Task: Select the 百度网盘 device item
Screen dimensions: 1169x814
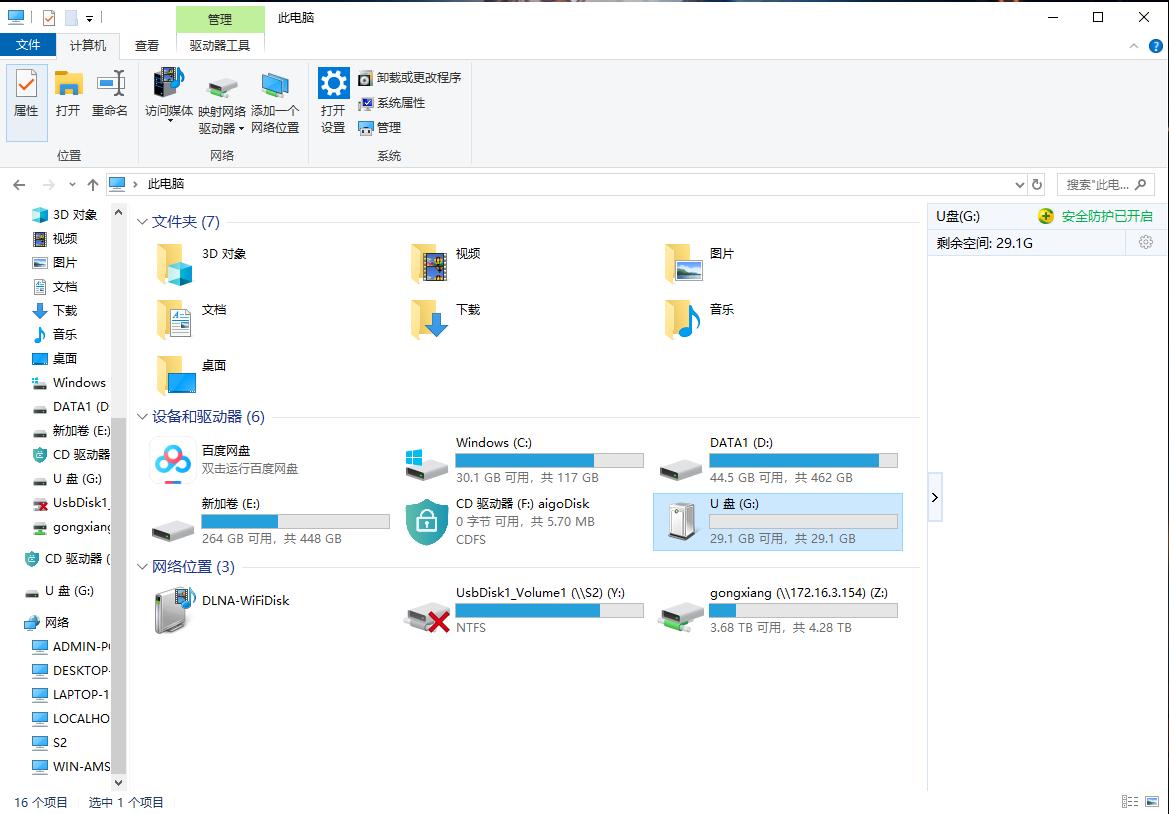Action: click(x=224, y=460)
